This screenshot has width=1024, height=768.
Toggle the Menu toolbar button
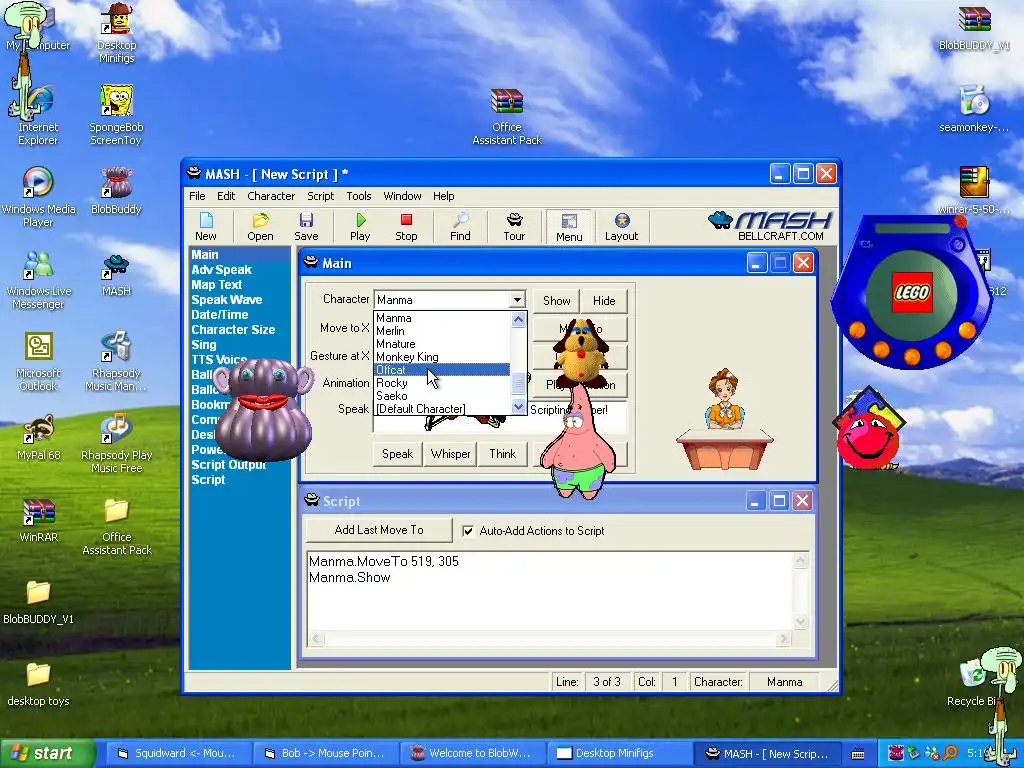(x=569, y=227)
